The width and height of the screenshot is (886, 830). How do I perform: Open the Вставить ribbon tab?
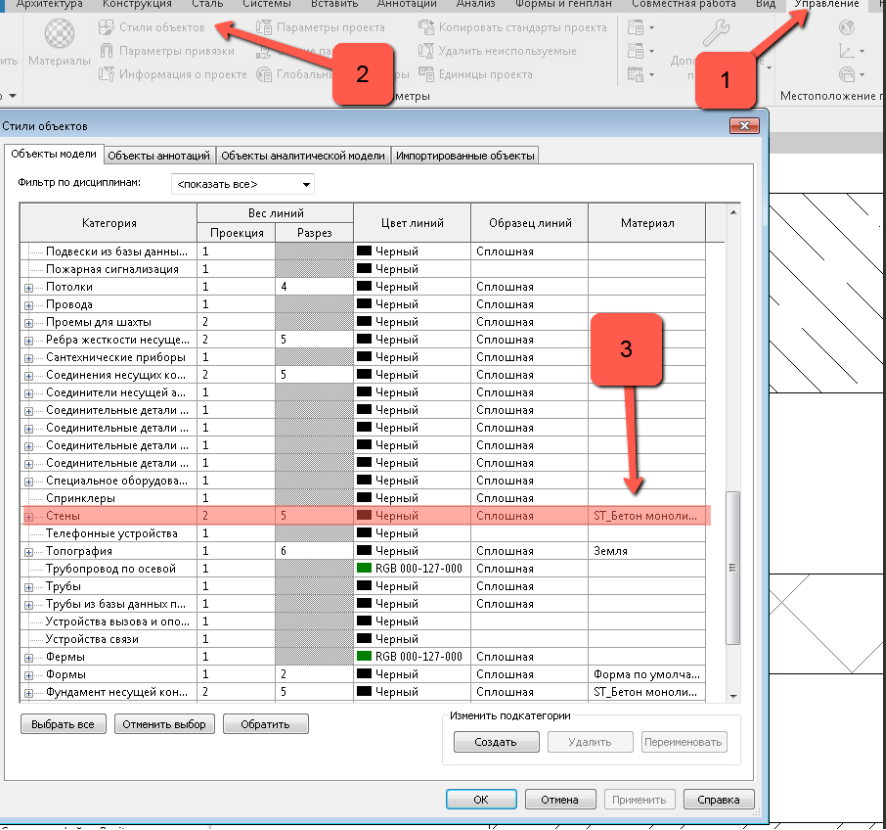[x=335, y=4]
